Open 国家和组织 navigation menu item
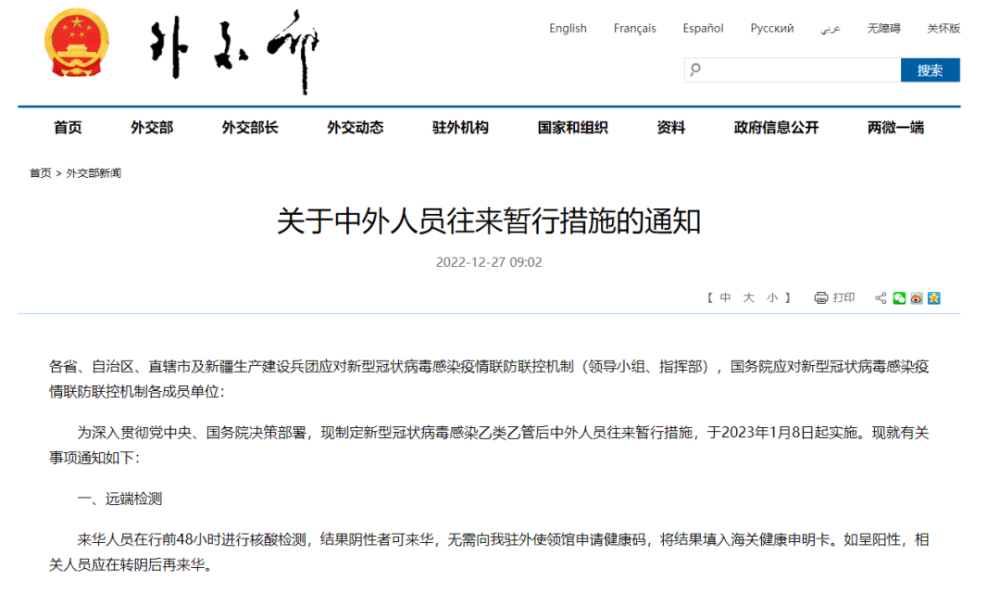Image resolution: width=1000 pixels, height=594 pixels. click(573, 128)
